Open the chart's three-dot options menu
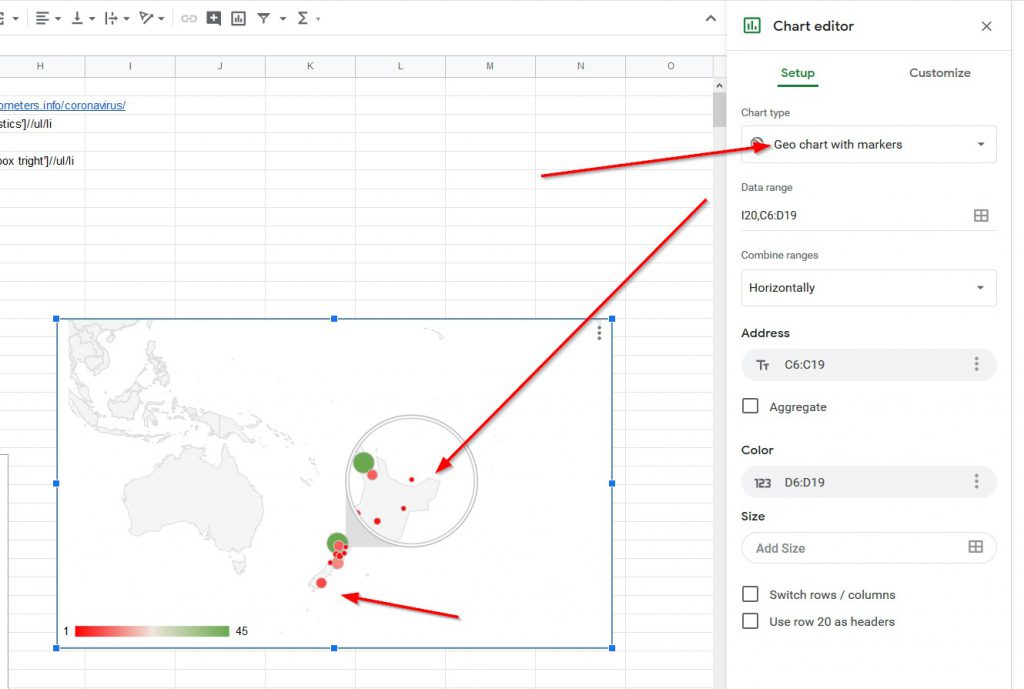This screenshot has height=689, width=1024. pos(599,333)
